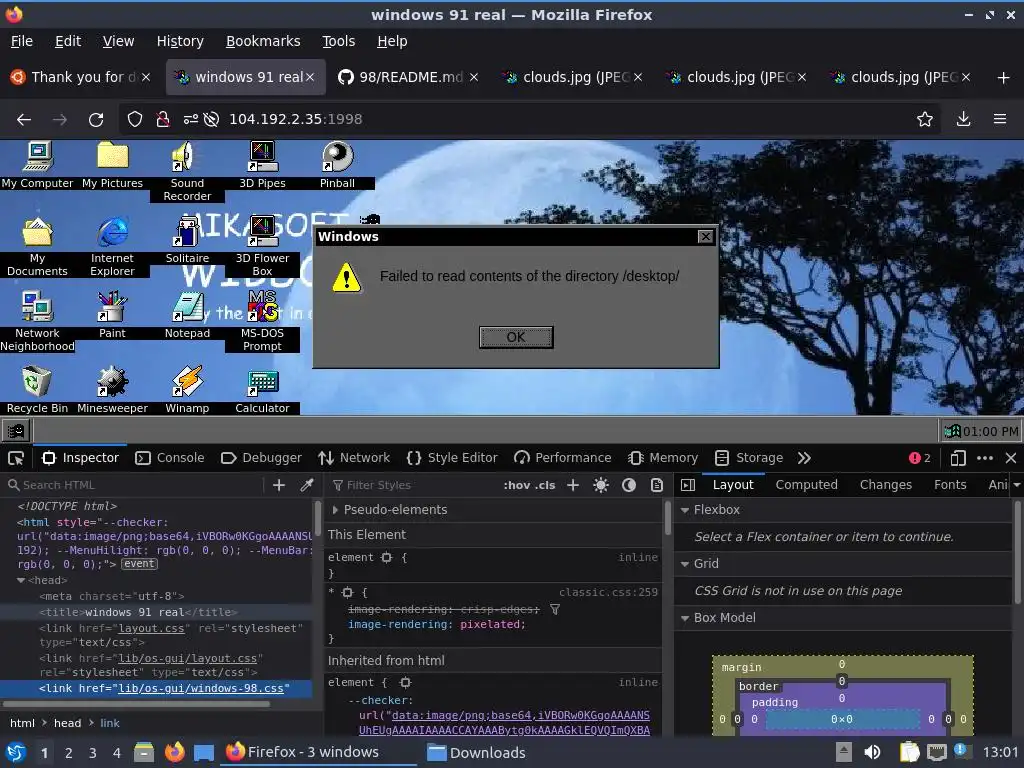
Task: Launch the Pinball icon
Action: tap(337, 165)
